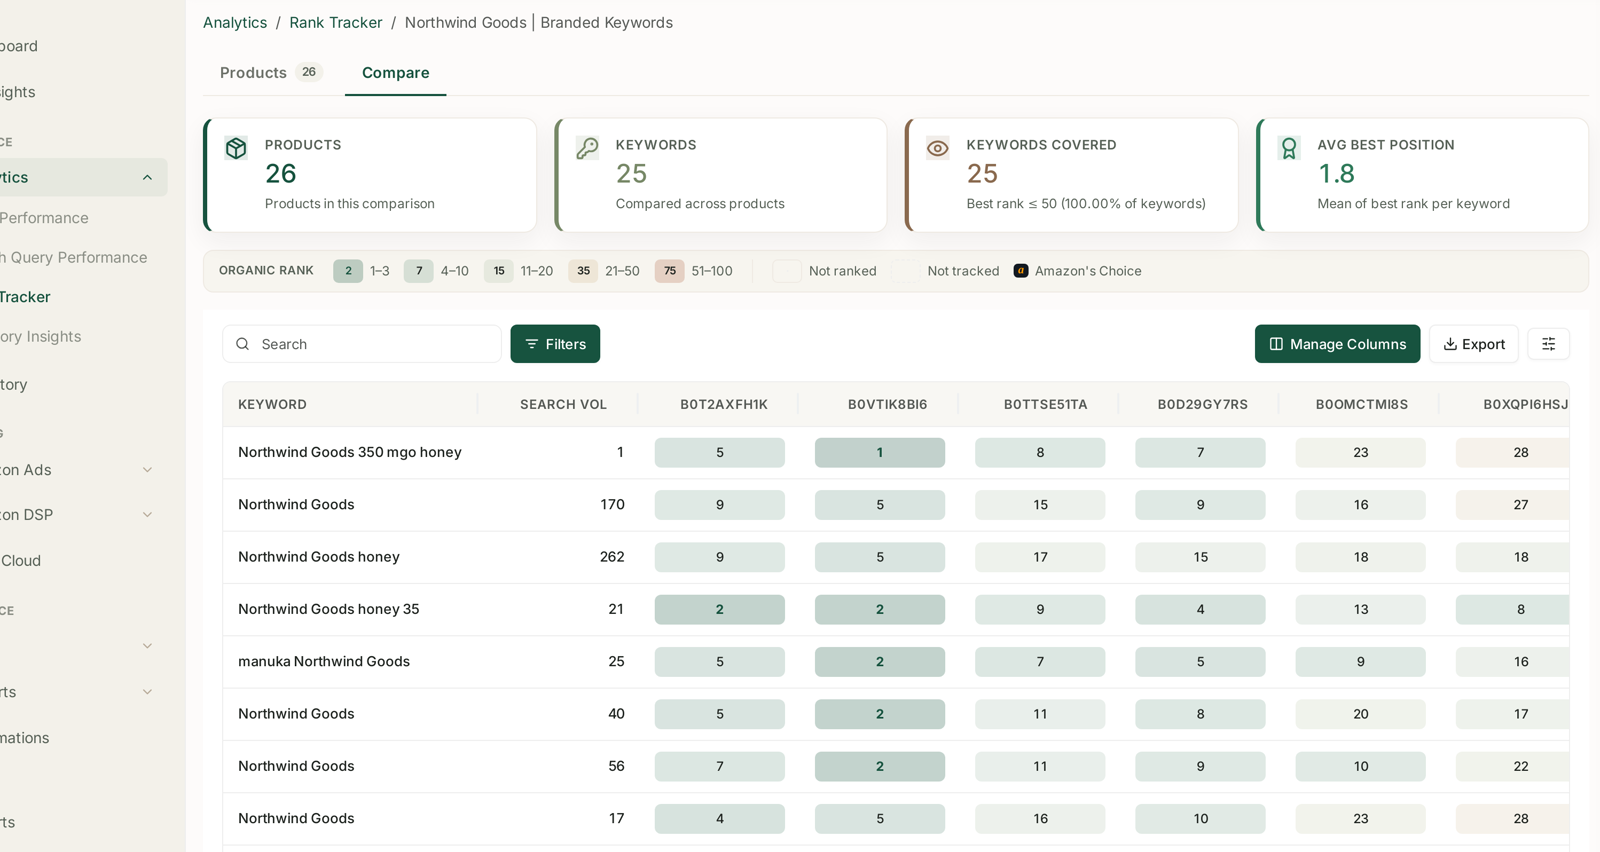The height and width of the screenshot is (852, 1600).
Task: Click rank 1 cell for 350 mgo honey
Action: click(x=880, y=453)
